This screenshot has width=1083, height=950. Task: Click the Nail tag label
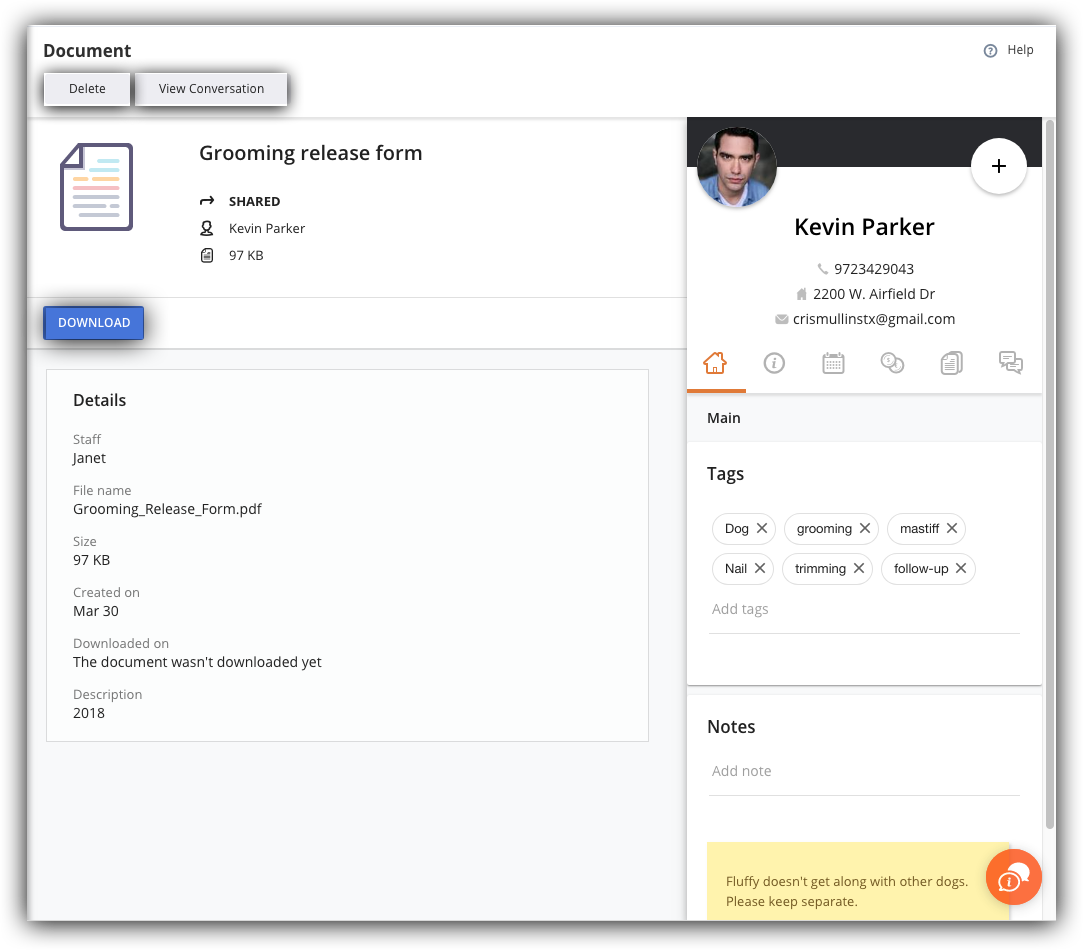point(736,569)
